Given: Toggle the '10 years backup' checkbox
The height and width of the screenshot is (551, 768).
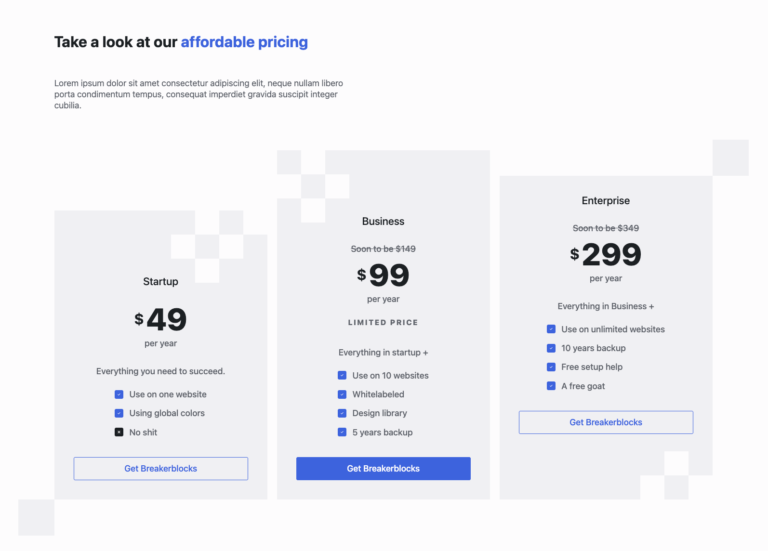Looking at the screenshot, I should point(551,348).
